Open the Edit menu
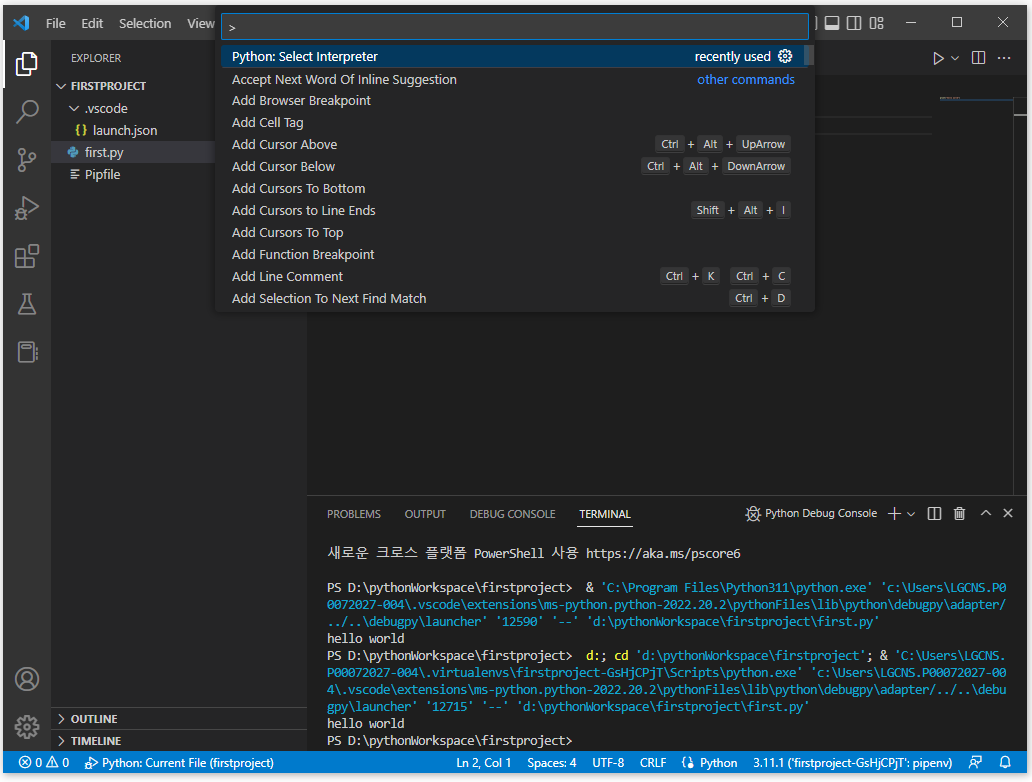 tap(91, 23)
